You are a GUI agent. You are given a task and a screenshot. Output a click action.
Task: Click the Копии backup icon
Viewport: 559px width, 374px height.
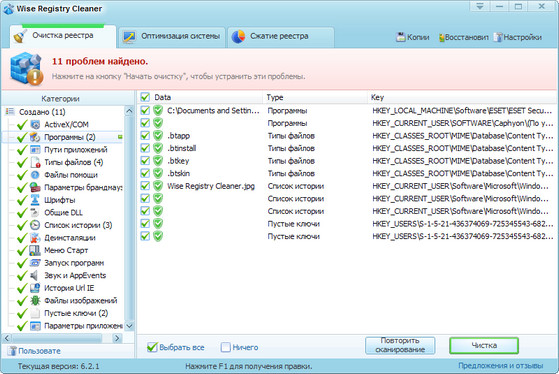tap(401, 37)
